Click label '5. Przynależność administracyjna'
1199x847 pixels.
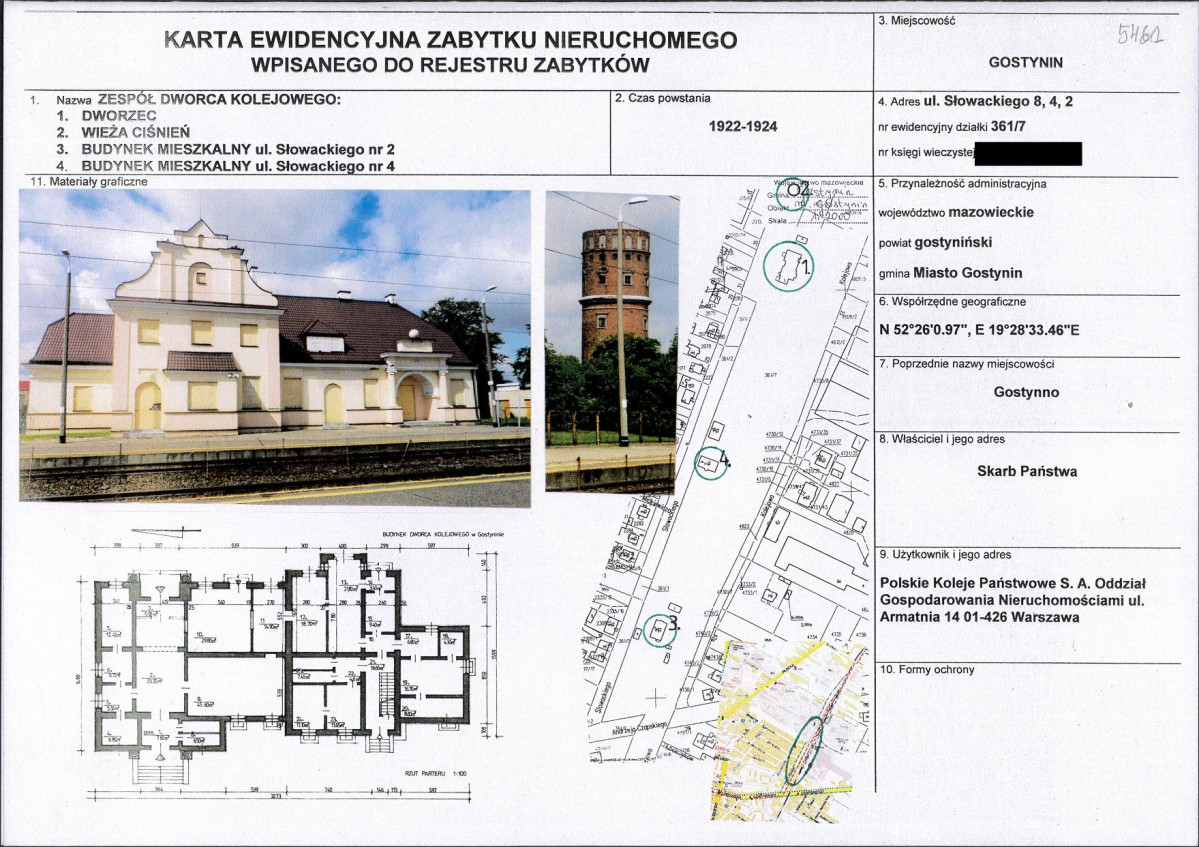(963, 184)
